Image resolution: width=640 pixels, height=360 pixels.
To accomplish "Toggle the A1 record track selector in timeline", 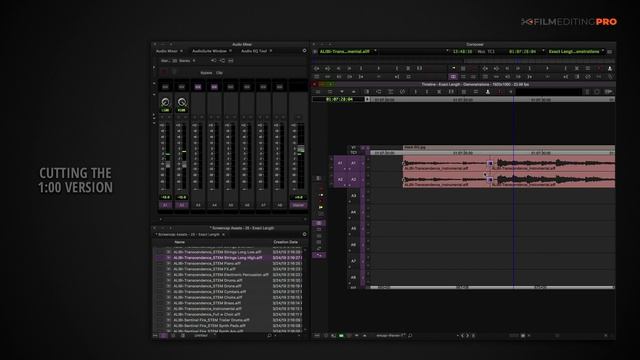I will 354,163.
